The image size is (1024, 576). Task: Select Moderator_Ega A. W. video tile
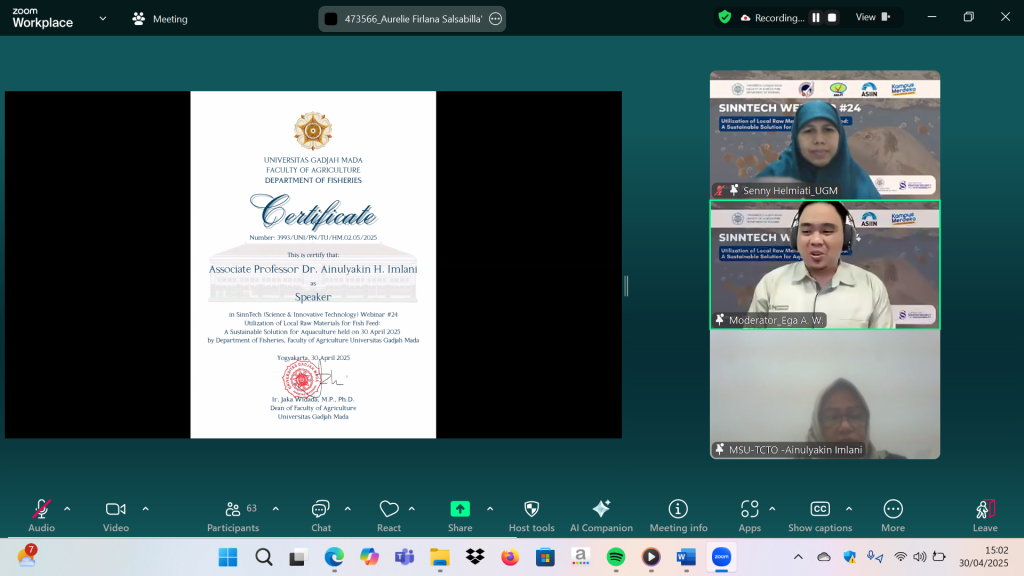pos(825,264)
